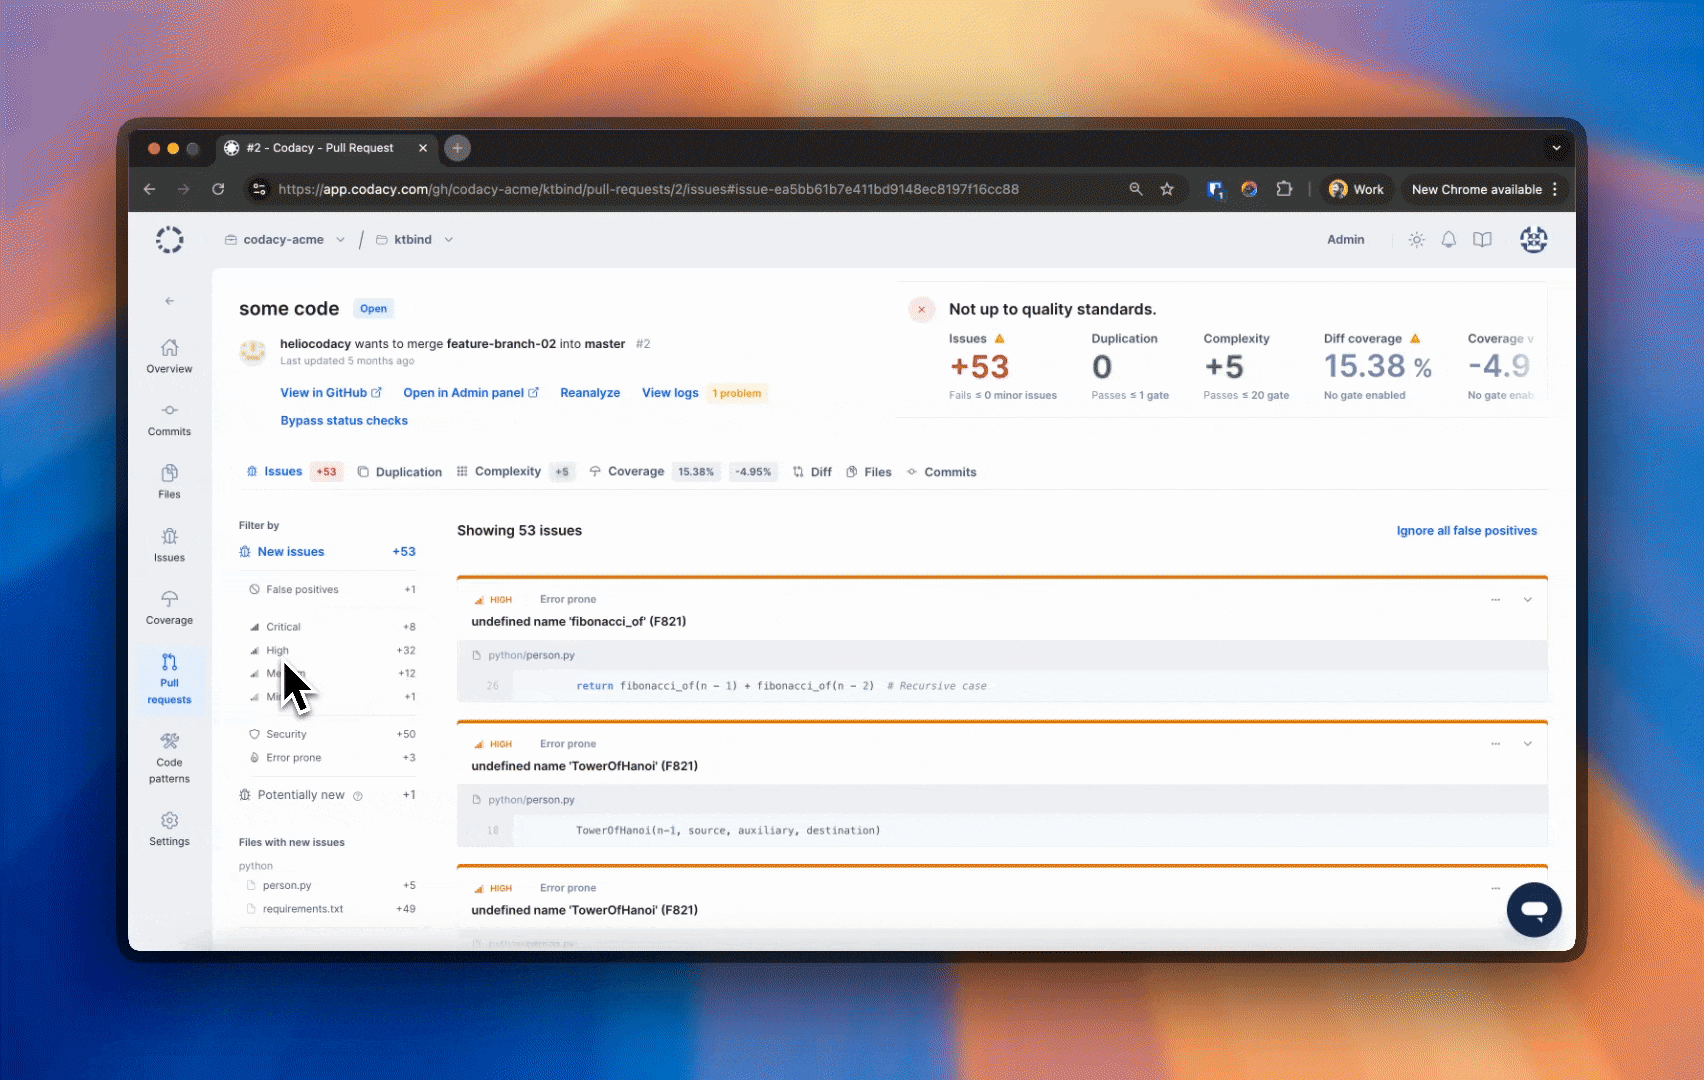Filter issues by Security category
Viewport: 1704px width, 1080px height.
click(286, 734)
